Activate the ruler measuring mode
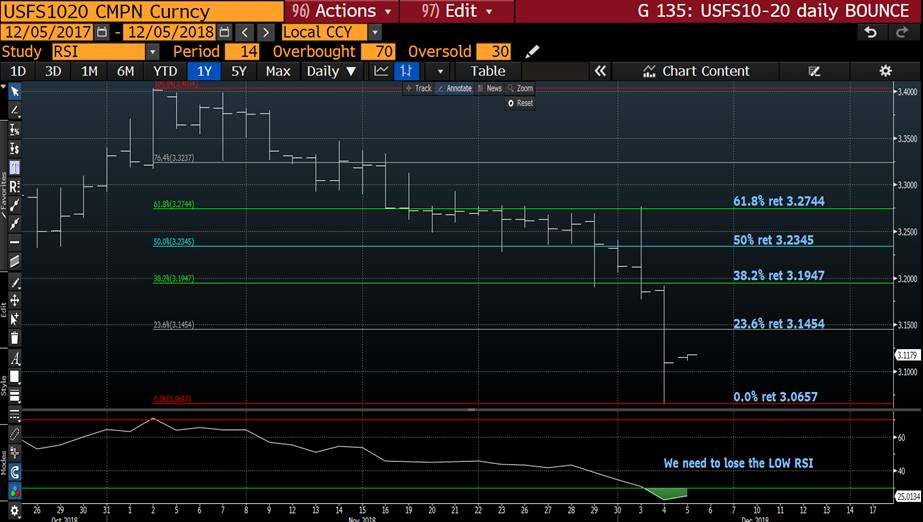Screen dimensions: 923x522 click(x=15, y=434)
